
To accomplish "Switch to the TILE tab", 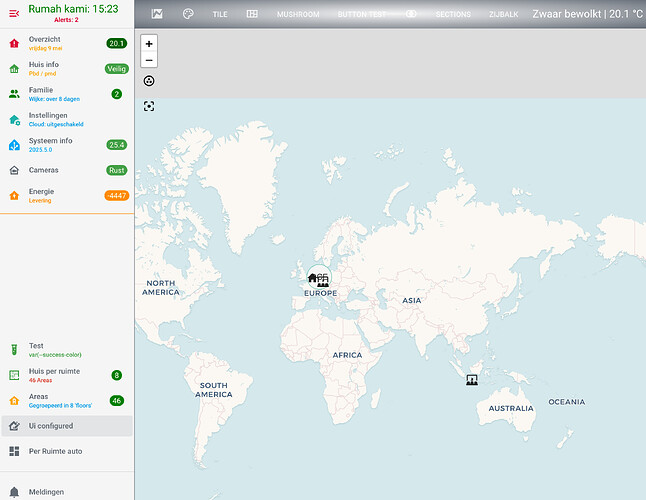I will pyautogui.click(x=220, y=15).
